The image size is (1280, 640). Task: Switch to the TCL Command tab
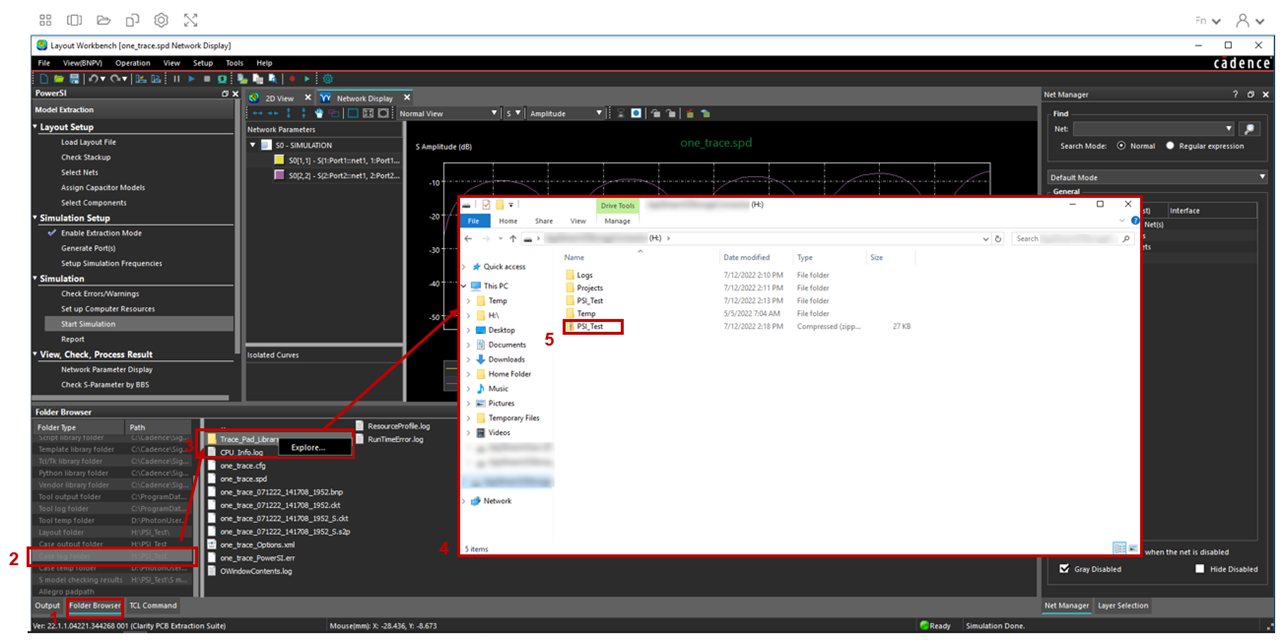[153, 605]
